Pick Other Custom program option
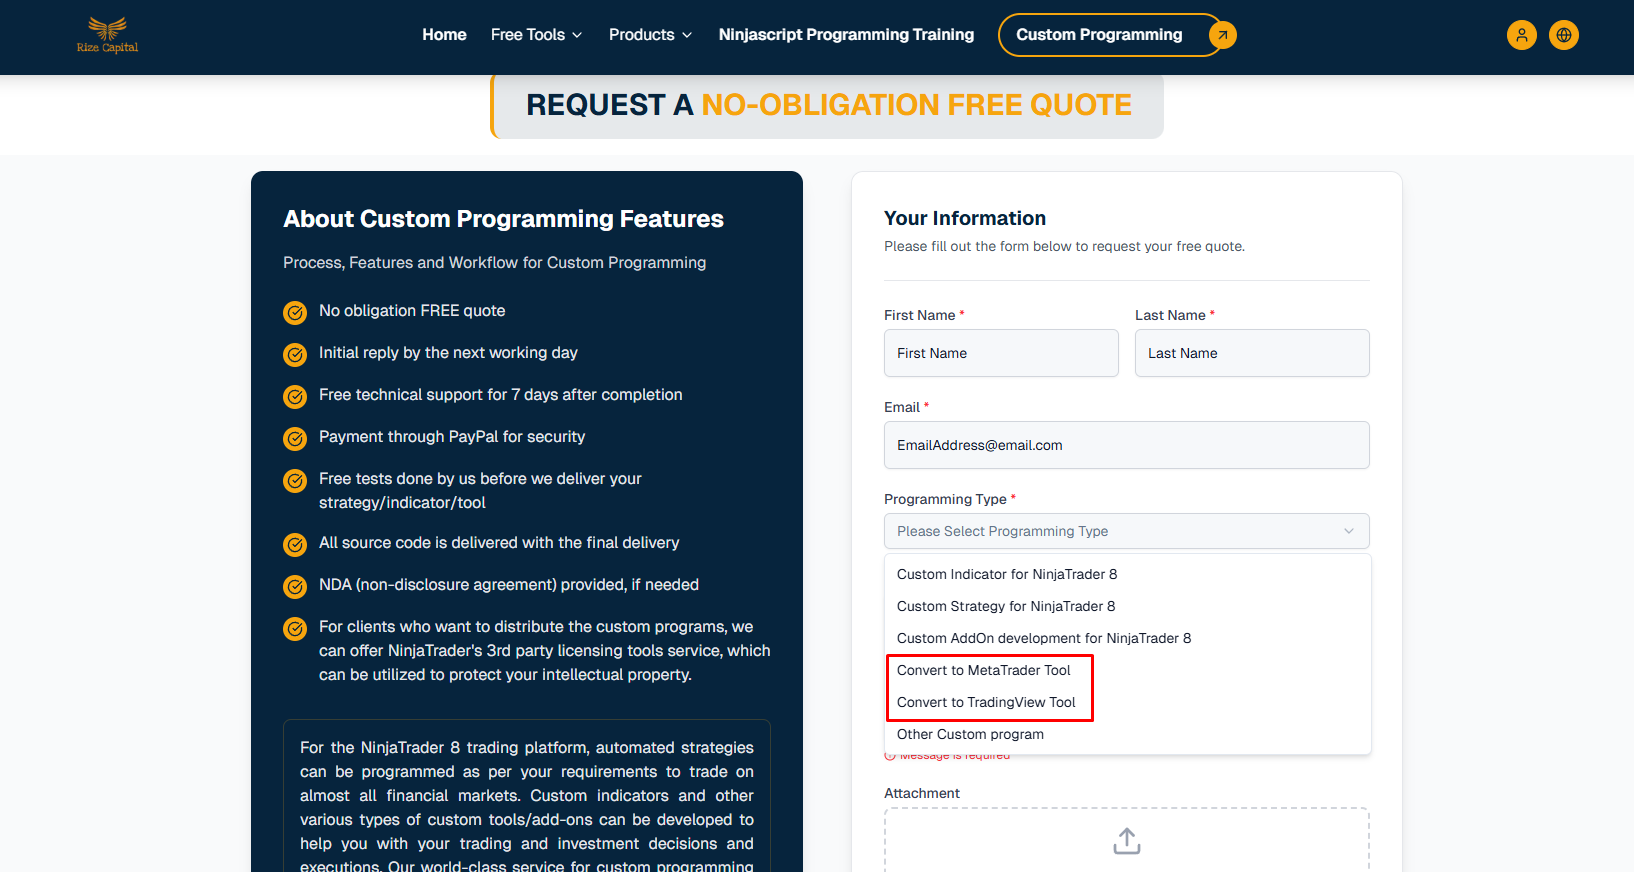 coord(1128,734)
